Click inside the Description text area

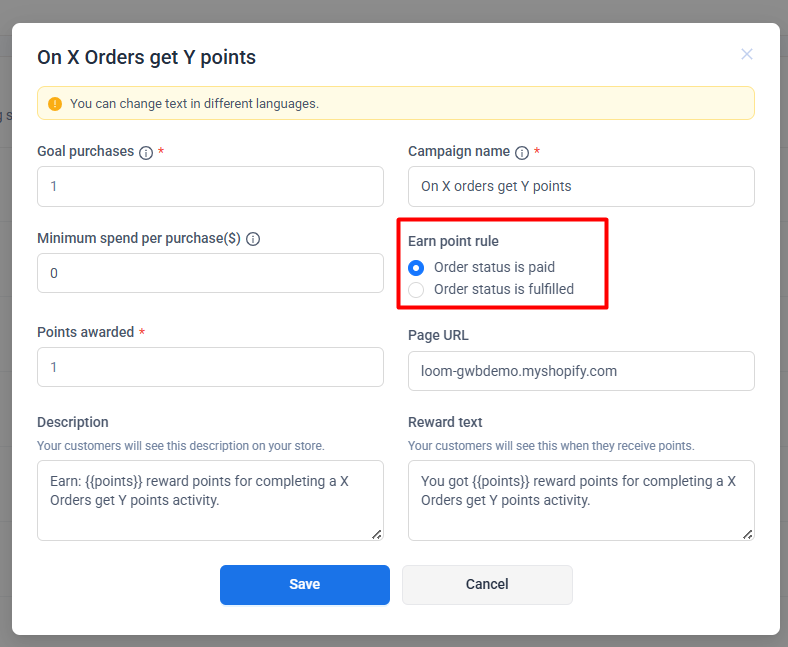[x=210, y=500]
